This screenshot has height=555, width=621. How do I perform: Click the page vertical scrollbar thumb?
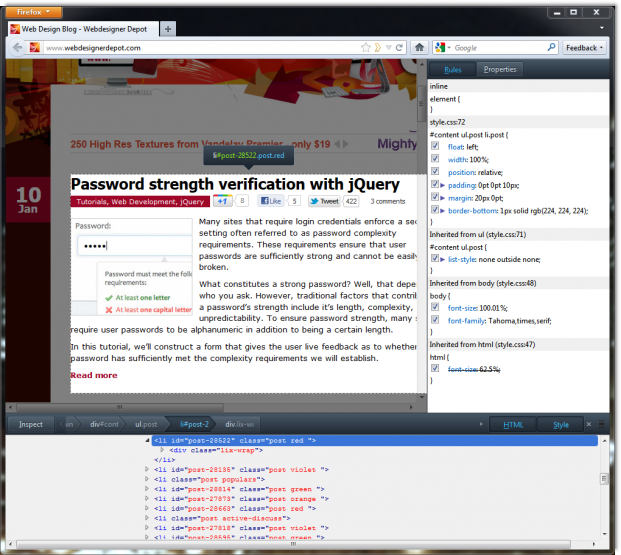pyautogui.click(x=421, y=103)
